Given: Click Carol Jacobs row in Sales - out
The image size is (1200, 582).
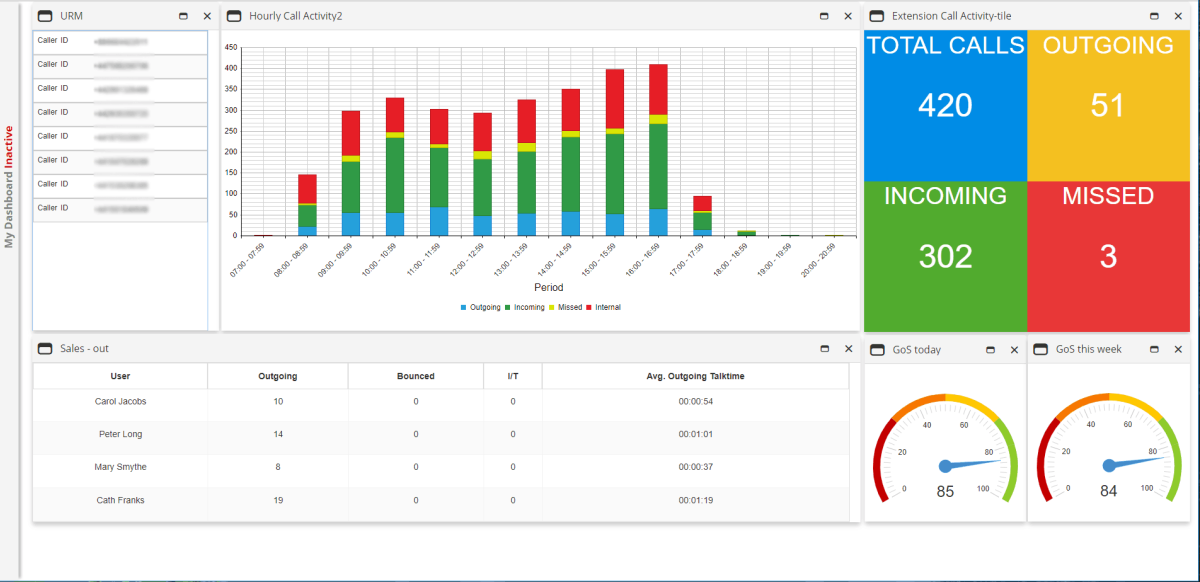Looking at the screenshot, I should (x=120, y=401).
